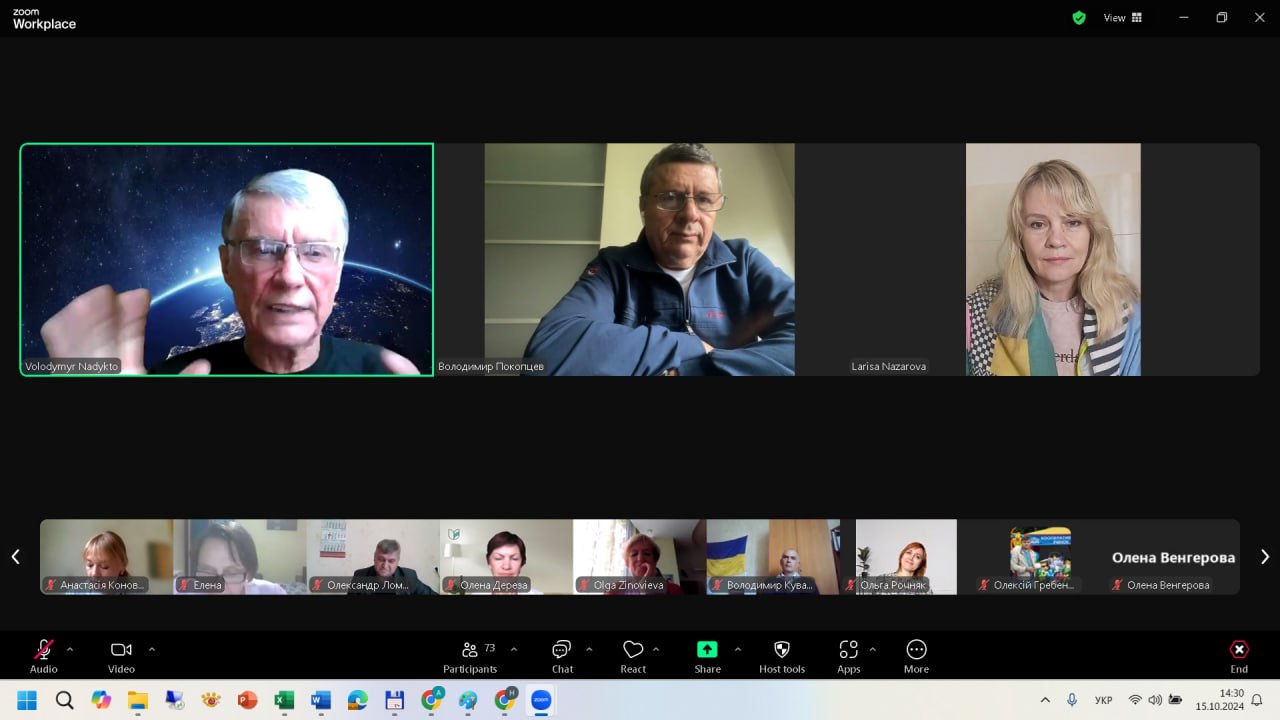Open the eye-mask app in the taskbar
Image resolution: width=1280 pixels, height=720 pixels.
coord(211,700)
